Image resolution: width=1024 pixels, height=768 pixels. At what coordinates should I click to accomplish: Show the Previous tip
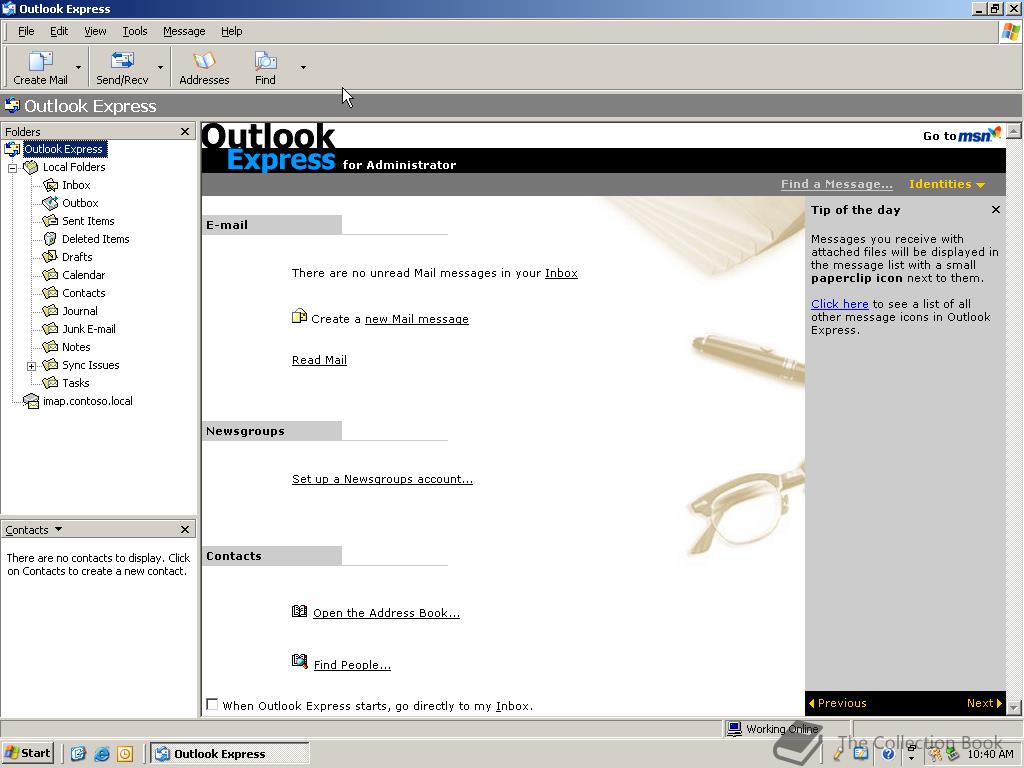(838, 703)
